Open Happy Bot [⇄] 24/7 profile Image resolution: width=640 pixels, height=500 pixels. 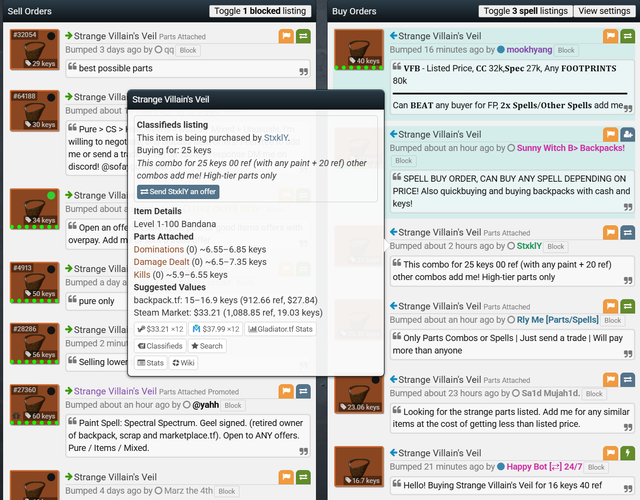[544, 467]
